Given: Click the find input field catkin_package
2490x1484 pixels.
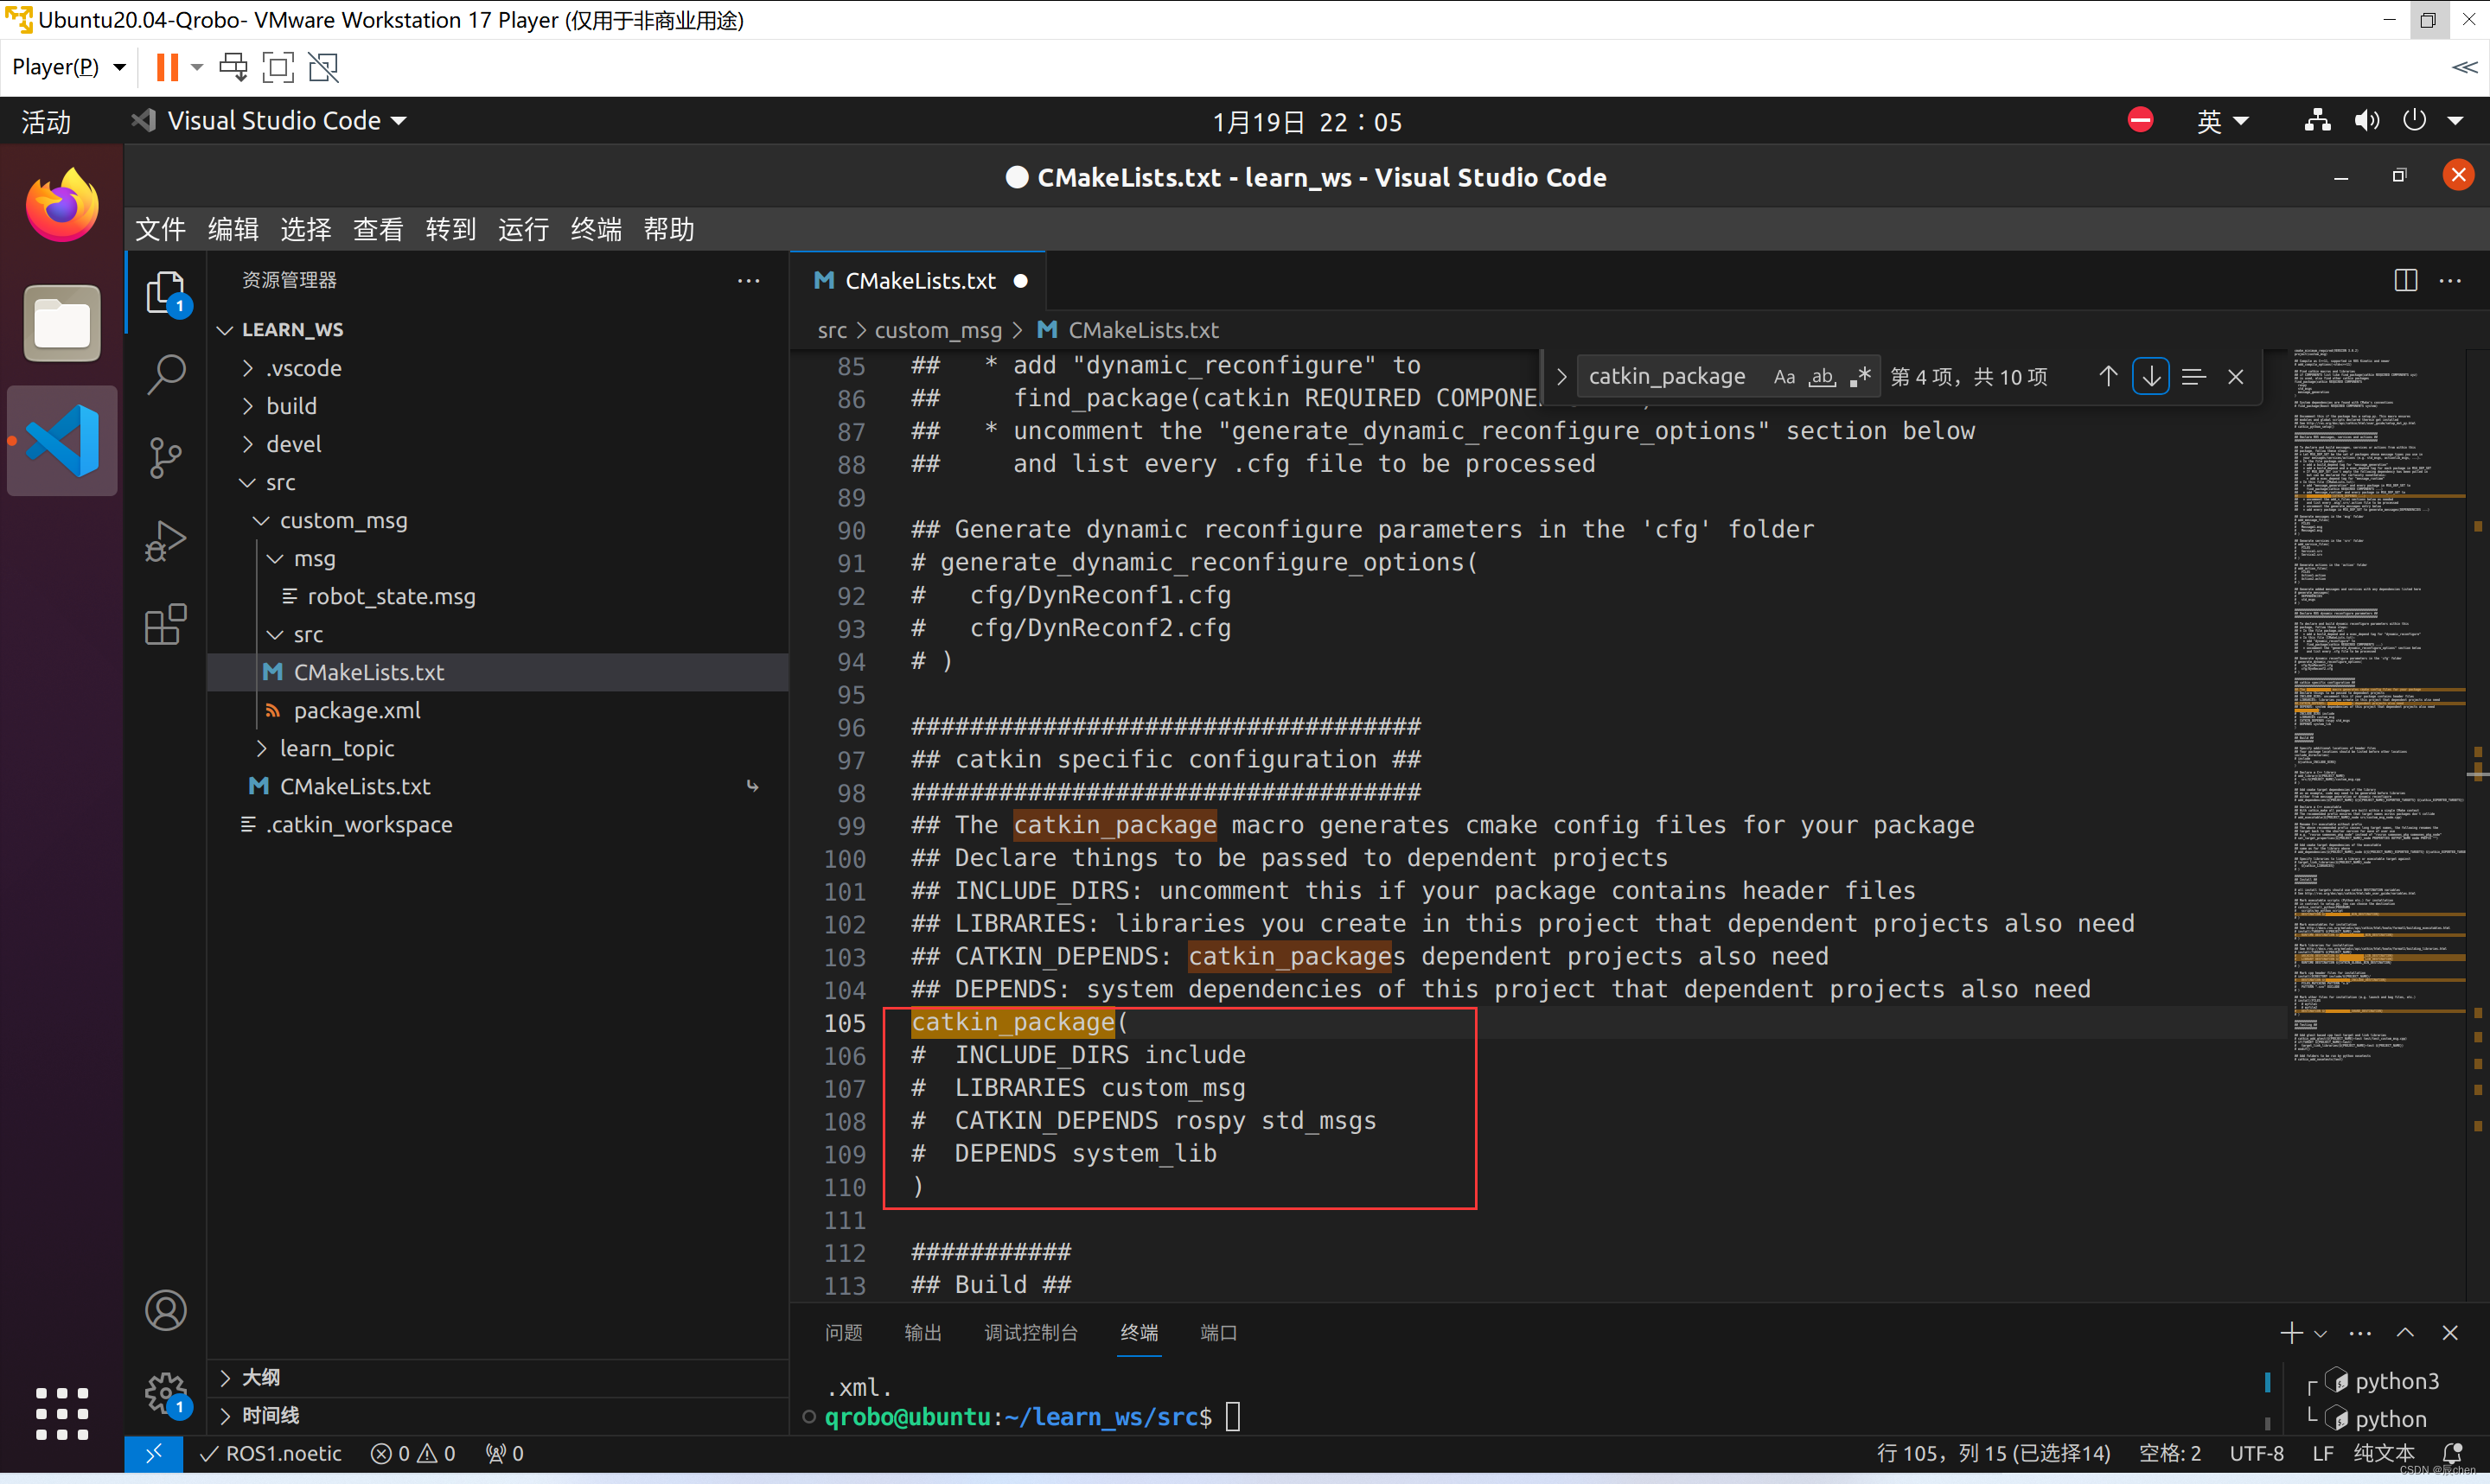Looking at the screenshot, I should point(1668,377).
